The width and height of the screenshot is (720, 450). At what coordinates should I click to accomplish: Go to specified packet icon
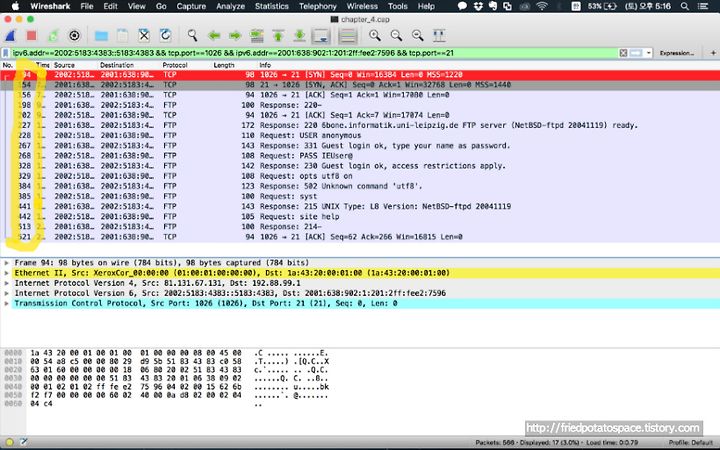[257, 35]
